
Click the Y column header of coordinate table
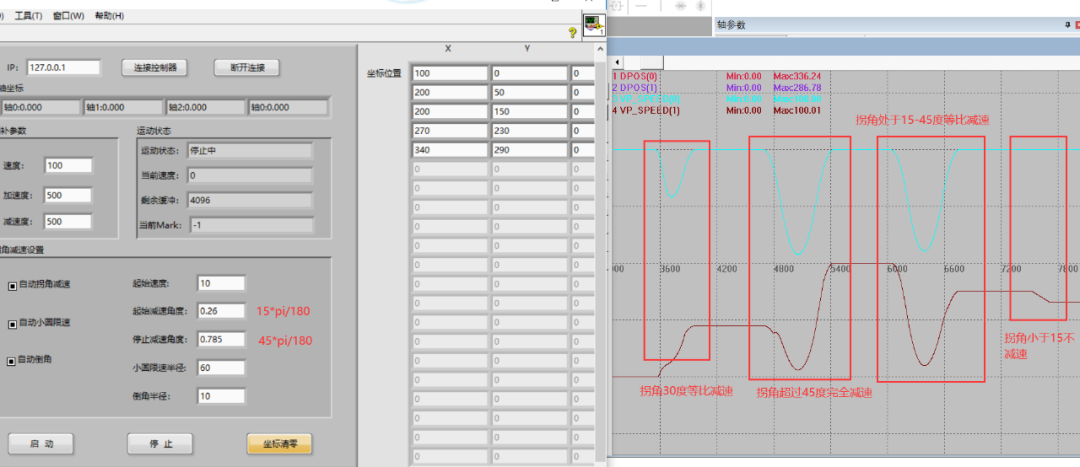coord(528,49)
